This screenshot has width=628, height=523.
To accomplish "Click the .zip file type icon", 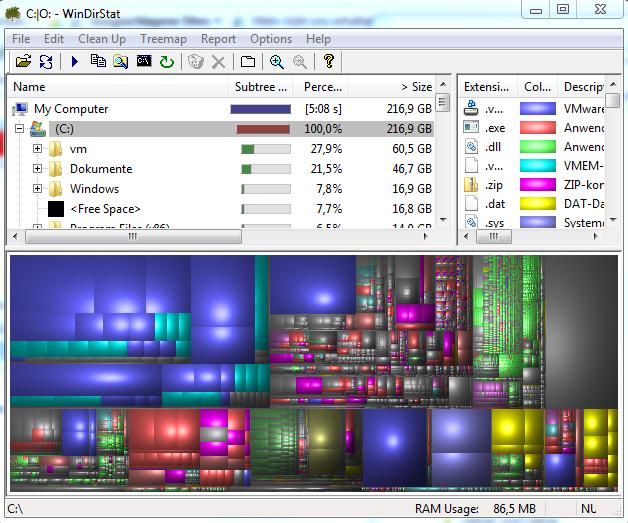I will (471, 185).
